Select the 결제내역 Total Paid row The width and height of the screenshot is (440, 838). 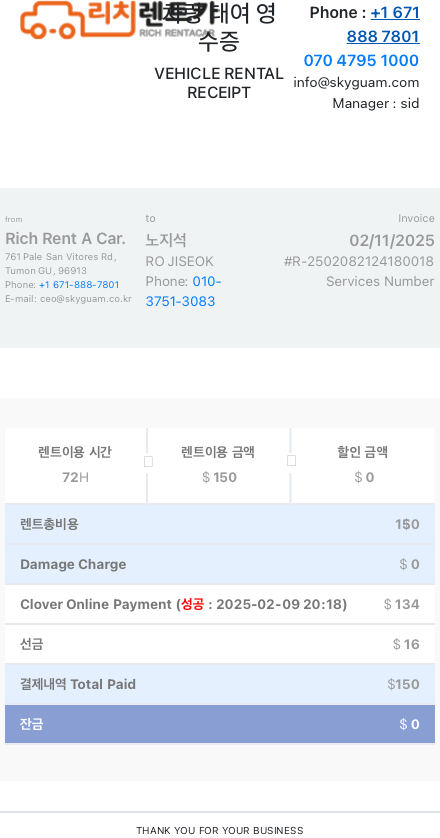[220, 684]
